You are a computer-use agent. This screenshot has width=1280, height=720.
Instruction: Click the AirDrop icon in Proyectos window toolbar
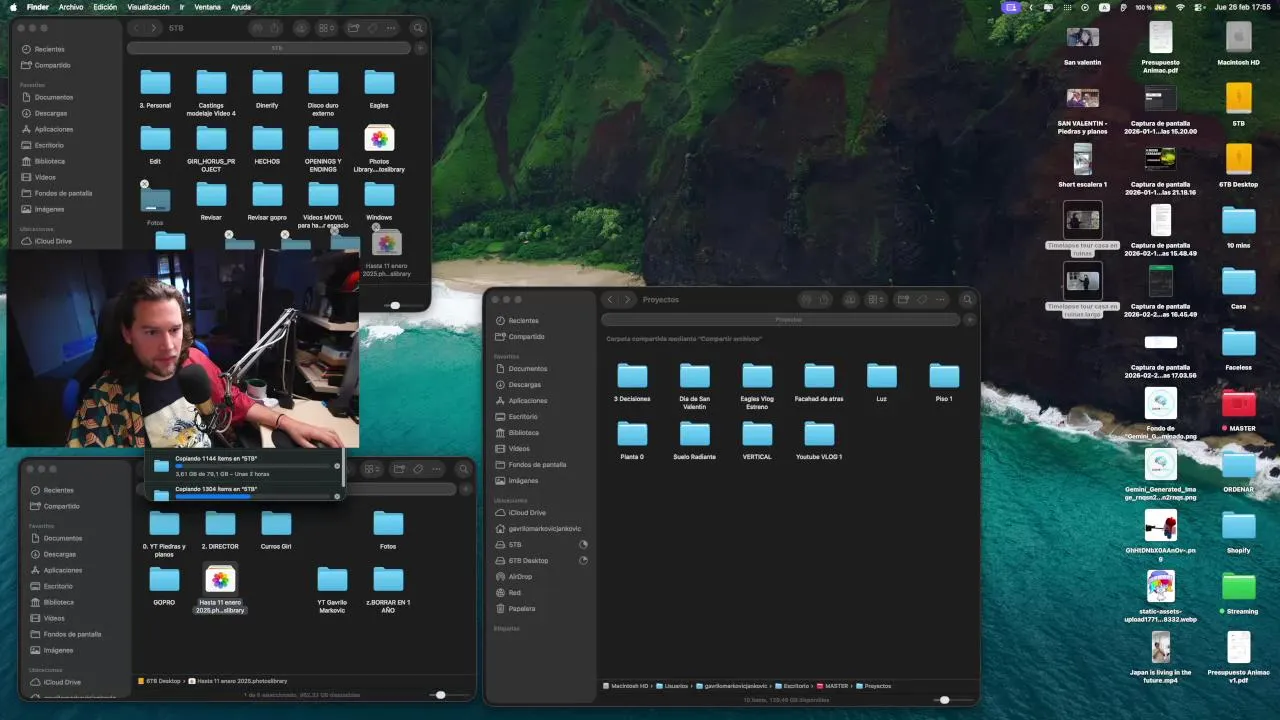pos(805,299)
